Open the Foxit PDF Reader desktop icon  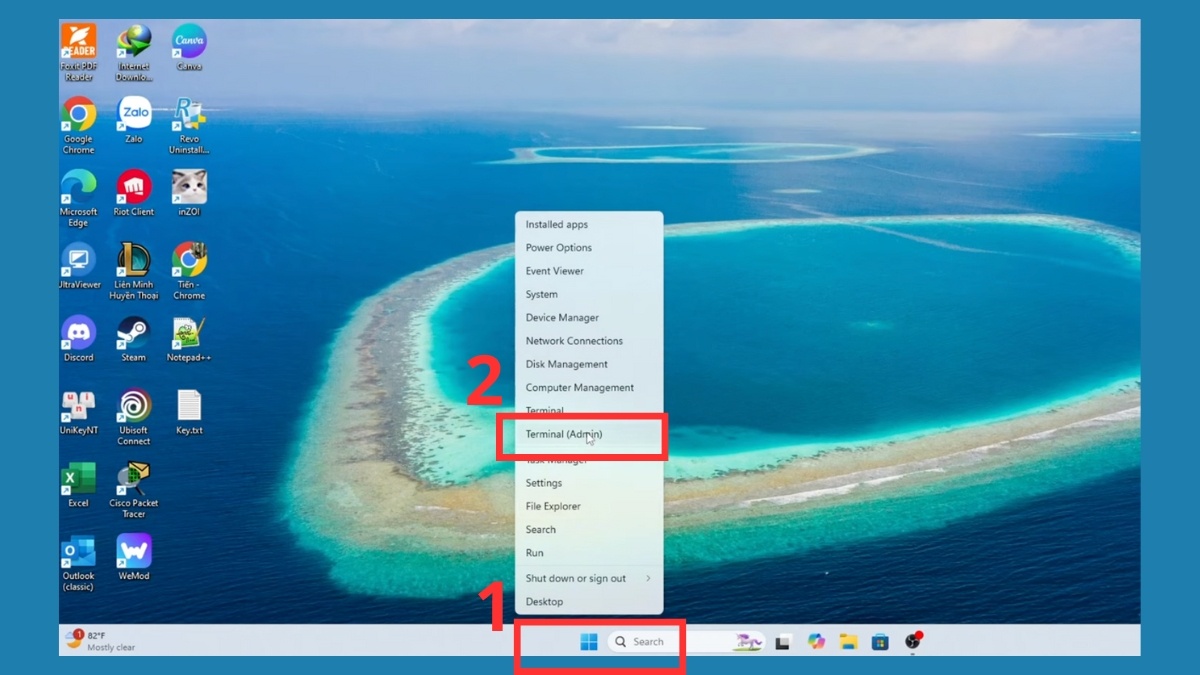click(78, 52)
